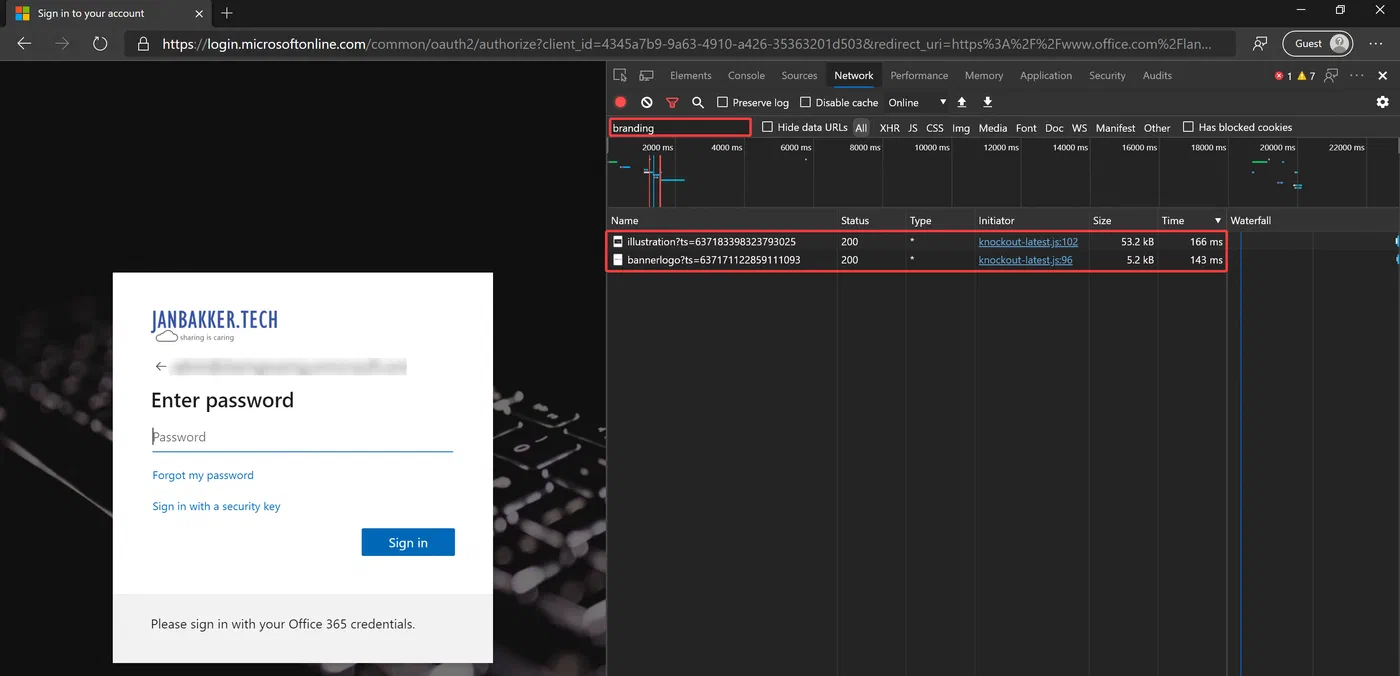The height and width of the screenshot is (676, 1400).
Task: Activate the inspect element picker in DevTools
Action: click(x=621, y=75)
